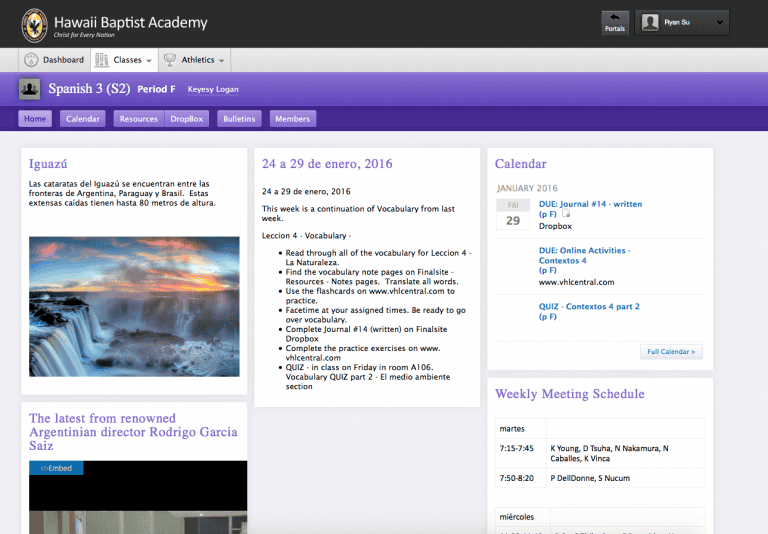Select the Members tab
Image resolution: width=768 pixels, height=534 pixels.
tap(292, 119)
